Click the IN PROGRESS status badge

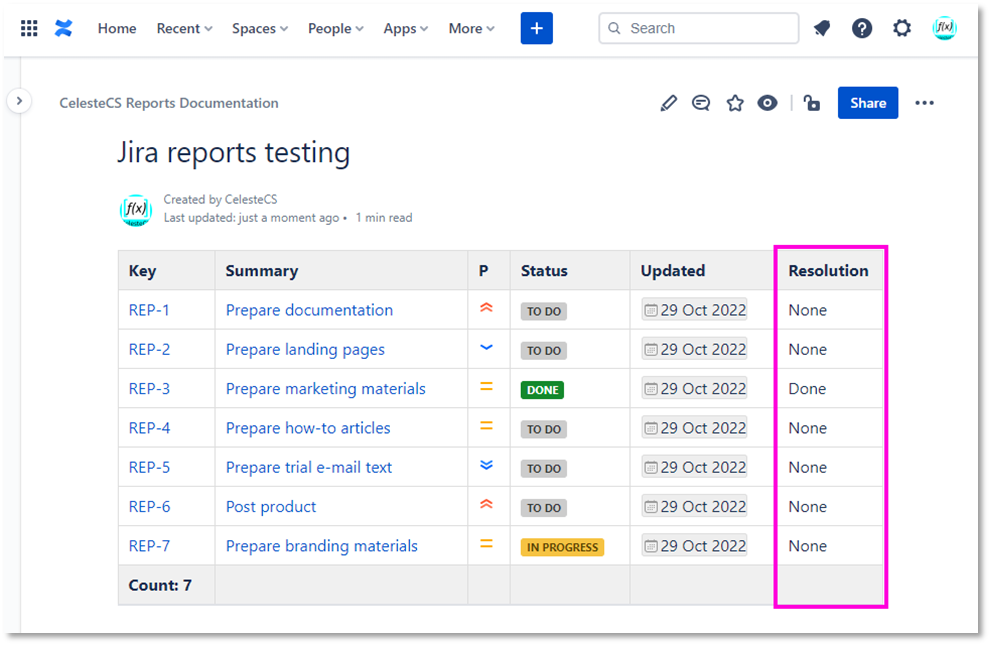[562, 547]
